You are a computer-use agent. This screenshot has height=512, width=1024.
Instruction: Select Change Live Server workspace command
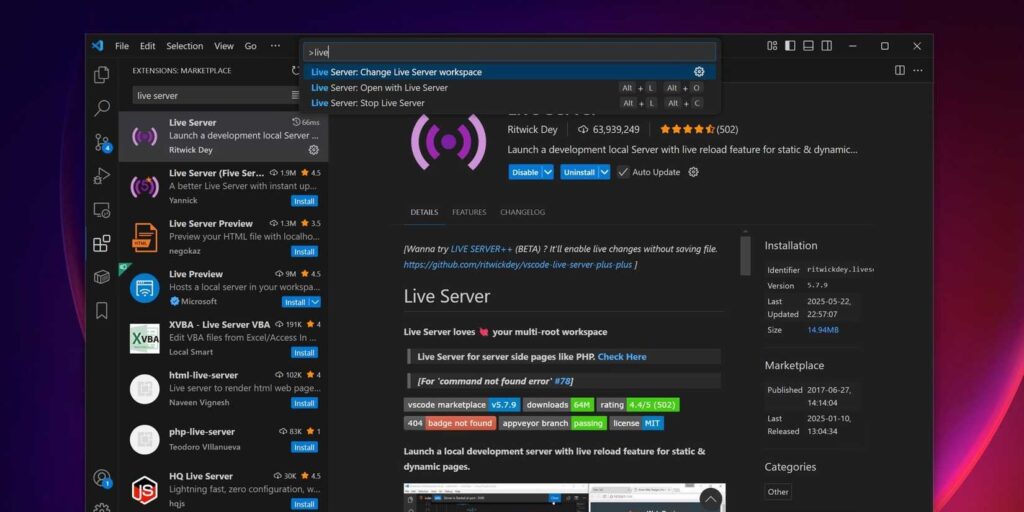[x=509, y=72]
